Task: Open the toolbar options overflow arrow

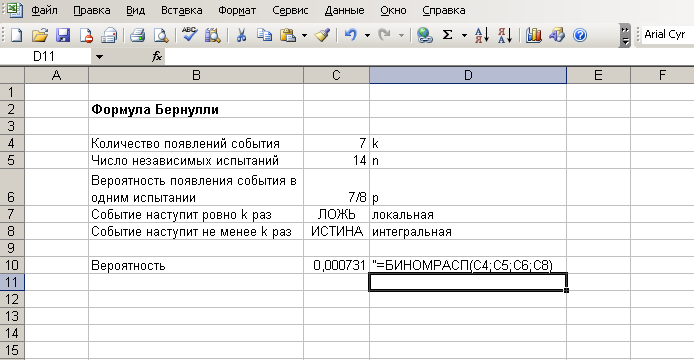Action: (x=625, y=35)
